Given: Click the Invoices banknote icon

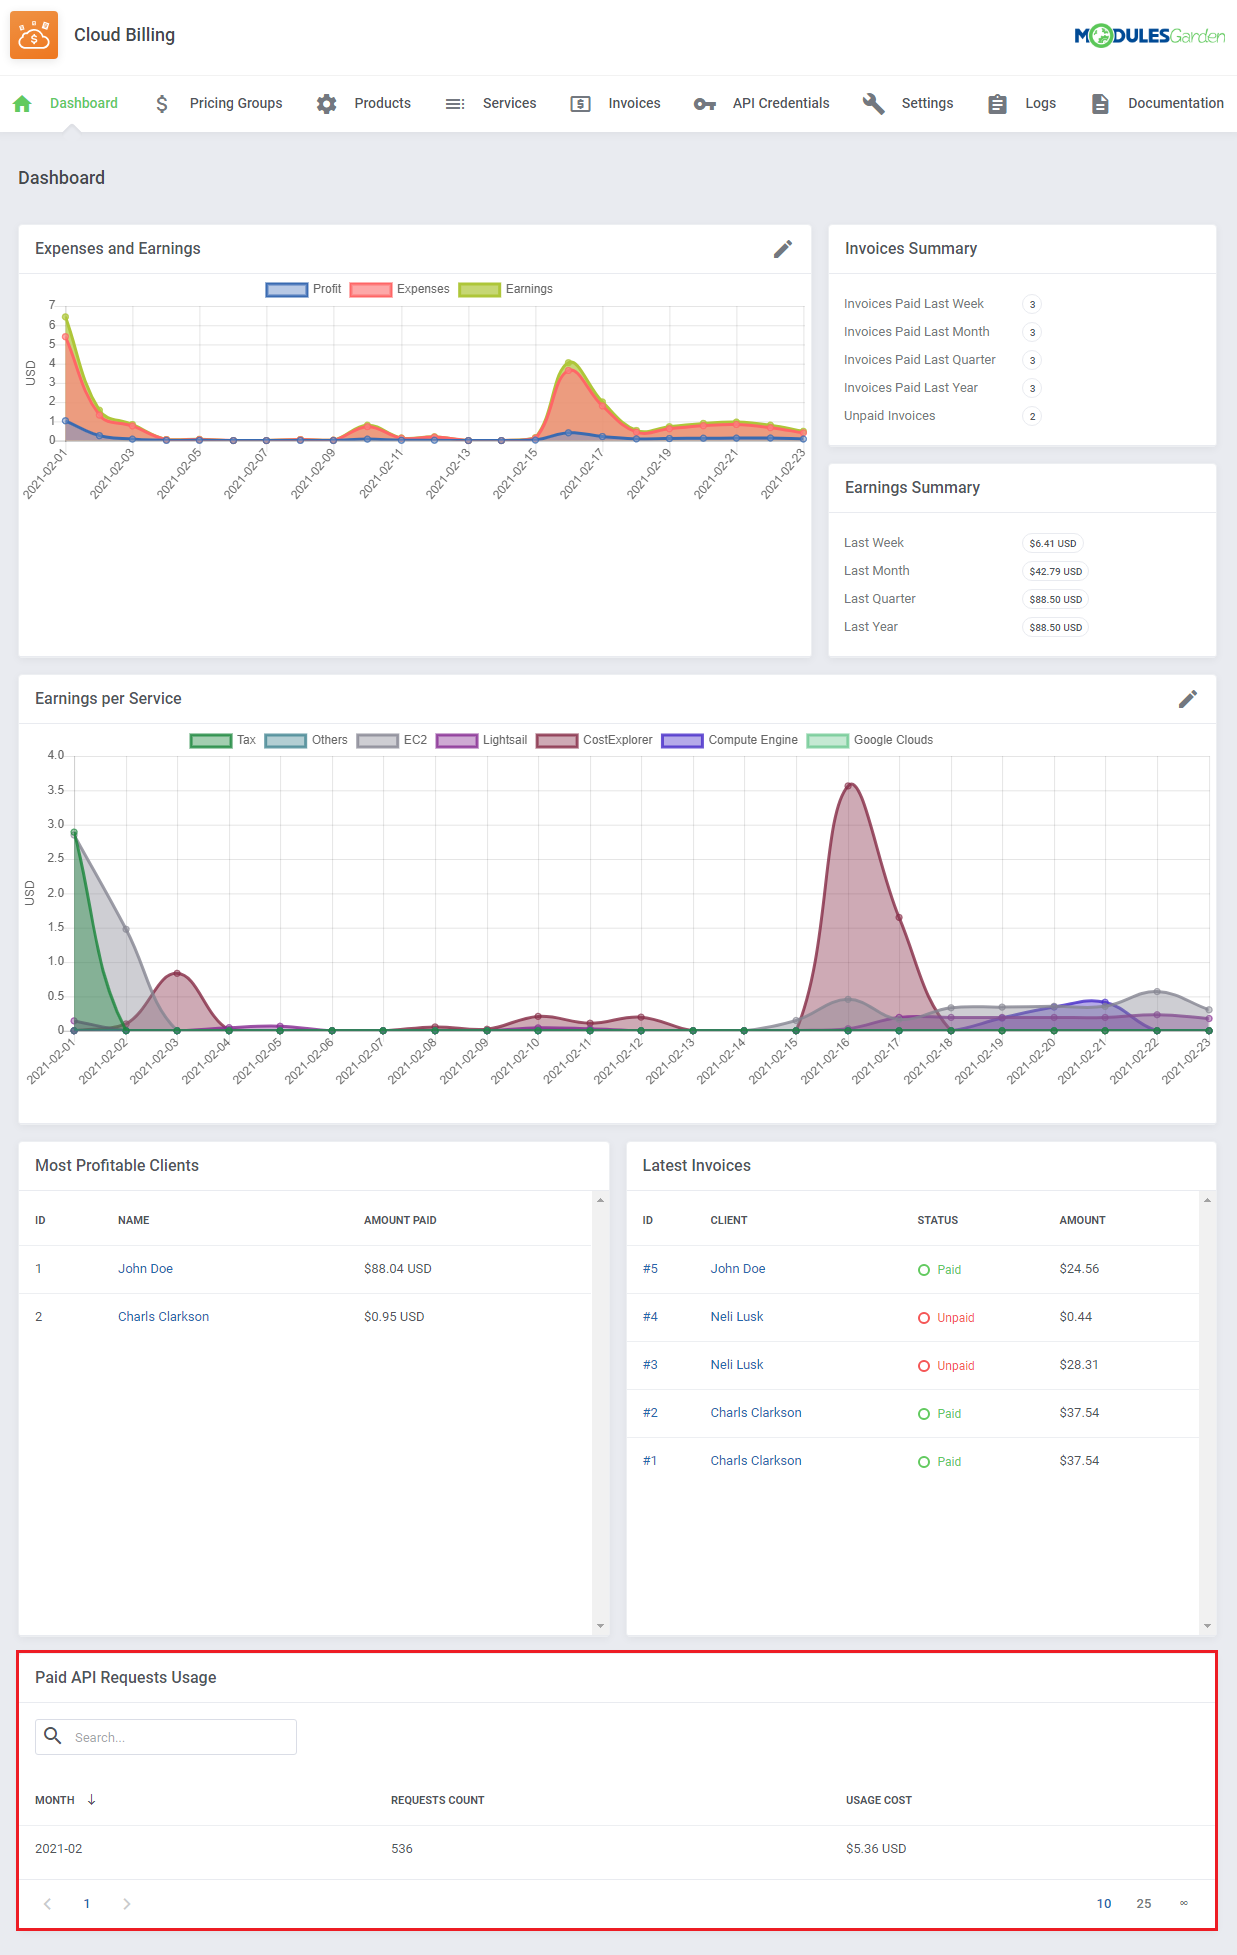Looking at the screenshot, I should [581, 104].
